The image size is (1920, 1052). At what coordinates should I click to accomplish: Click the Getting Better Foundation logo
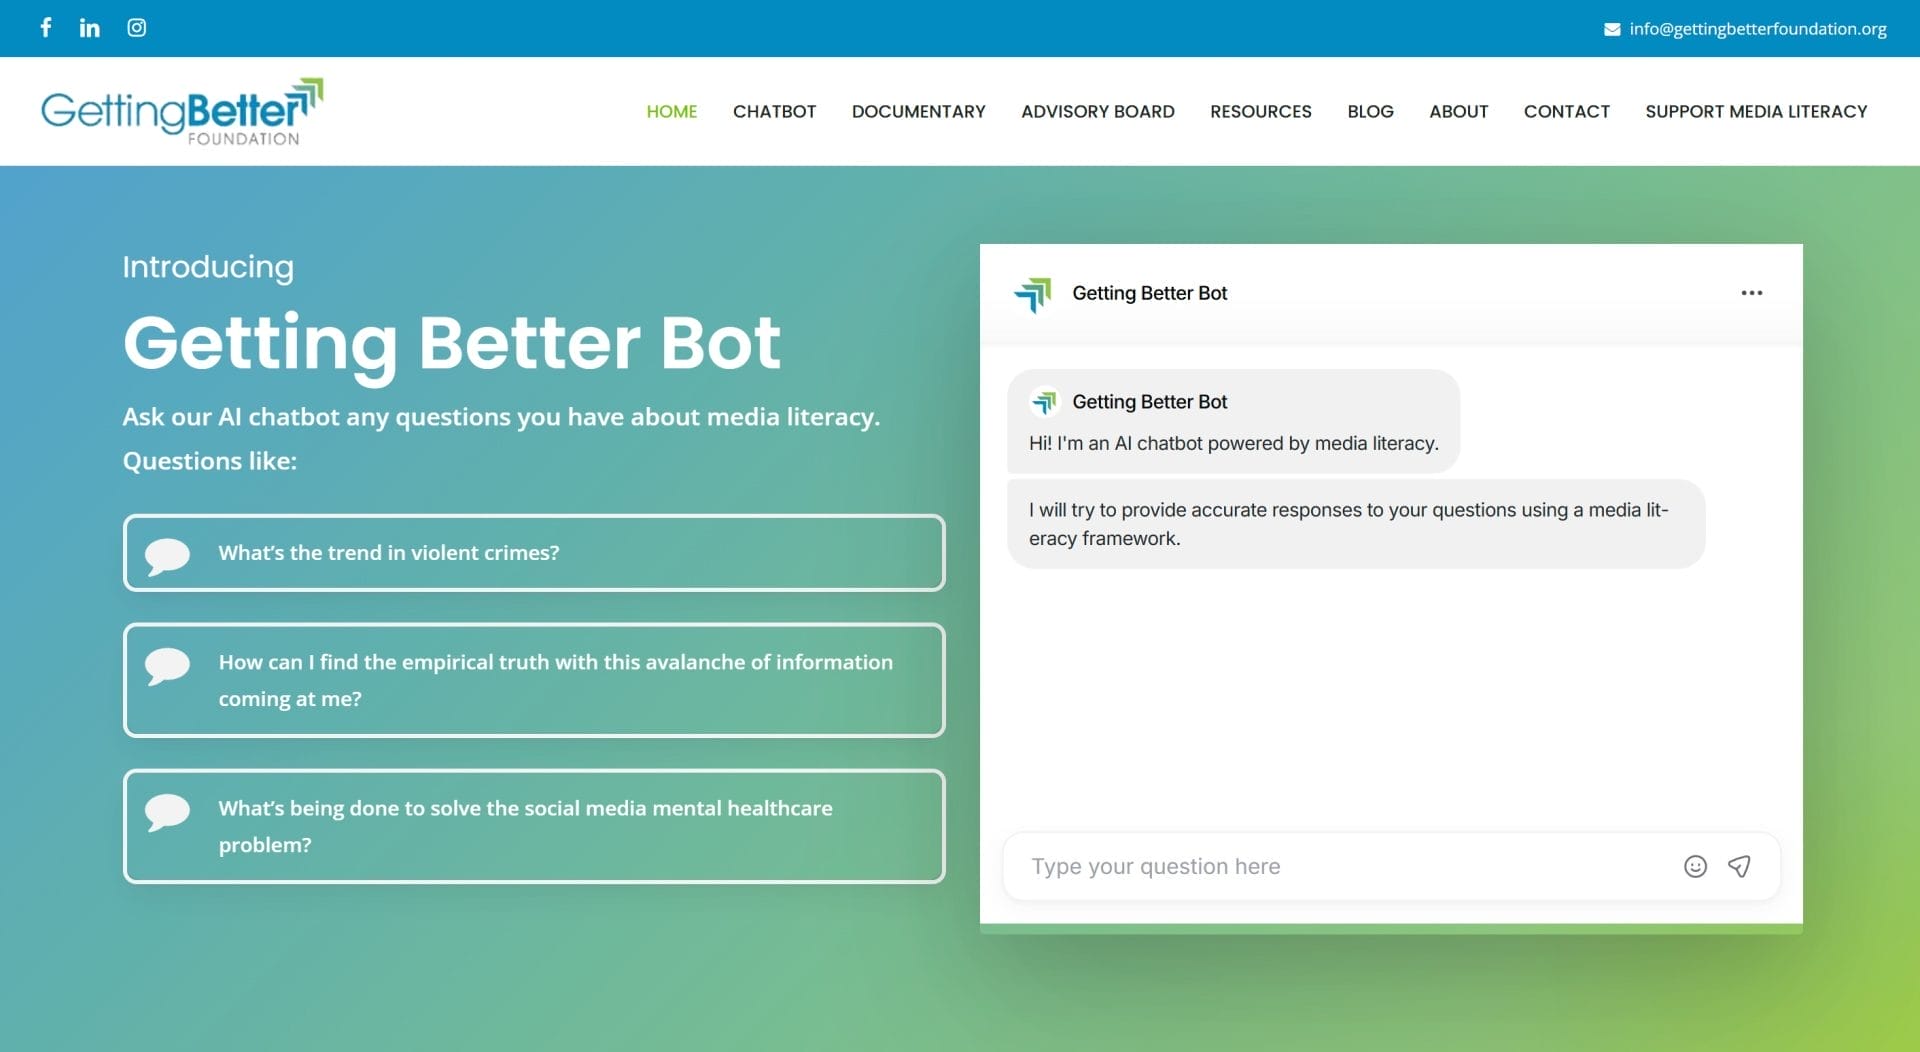pos(182,111)
